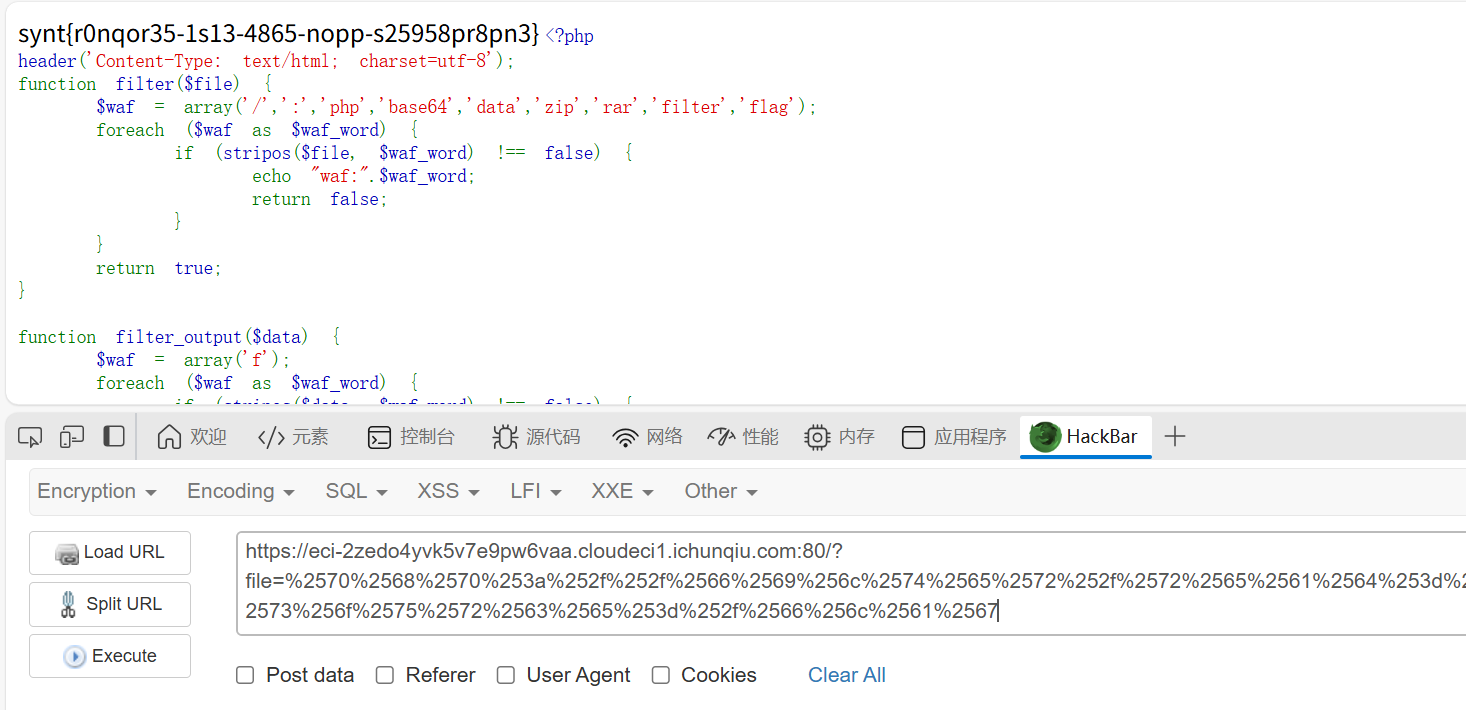
Task: Toggle the sidebar dock icon
Action: pyautogui.click(x=114, y=437)
